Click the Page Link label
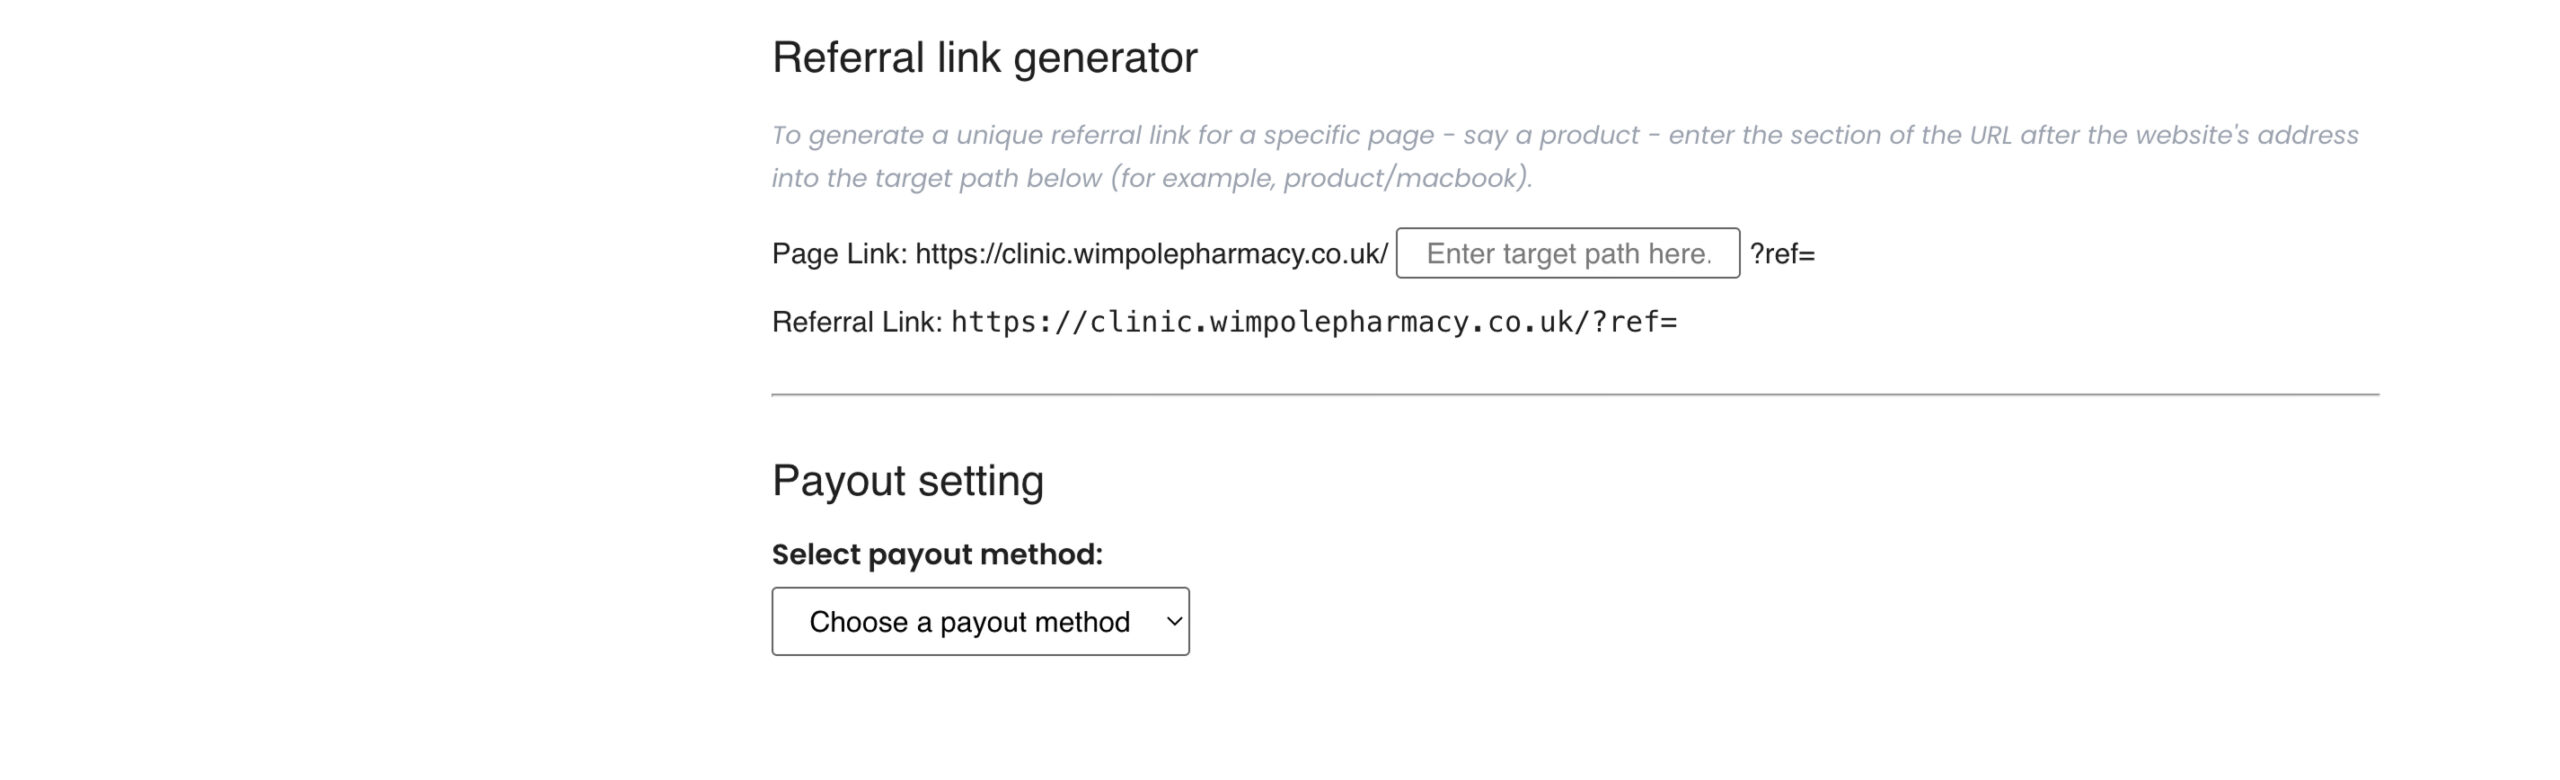The width and height of the screenshot is (2560, 780). click(x=839, y=254)
